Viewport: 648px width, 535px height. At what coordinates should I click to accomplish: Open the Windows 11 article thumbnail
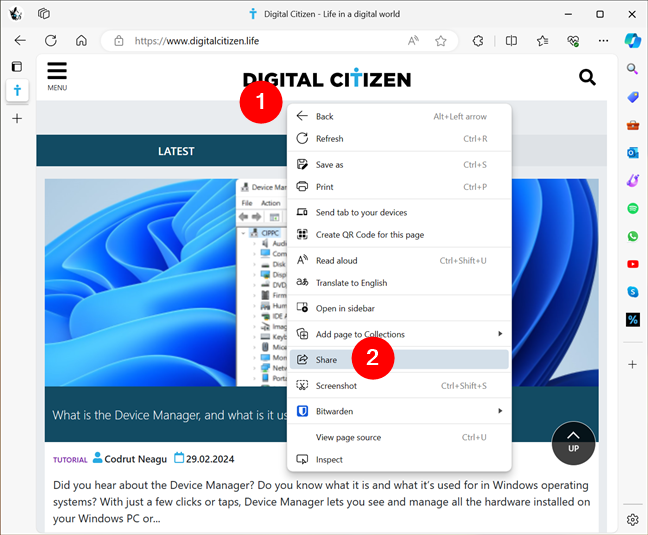point(165,283)
